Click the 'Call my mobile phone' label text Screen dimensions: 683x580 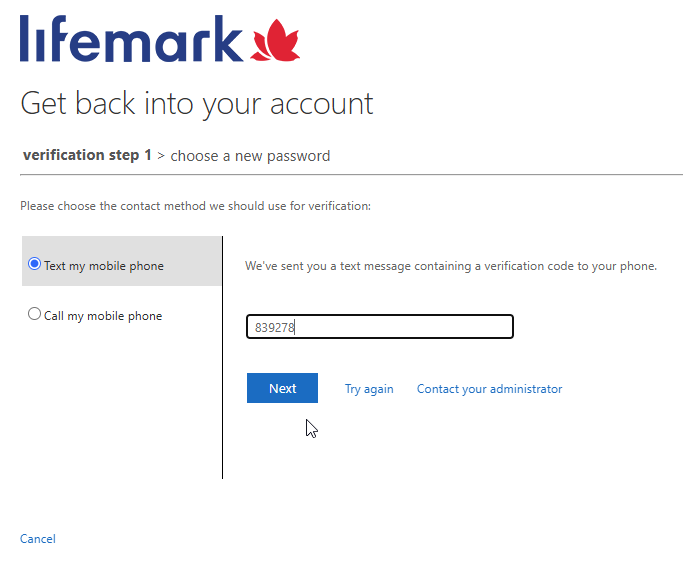103,316
